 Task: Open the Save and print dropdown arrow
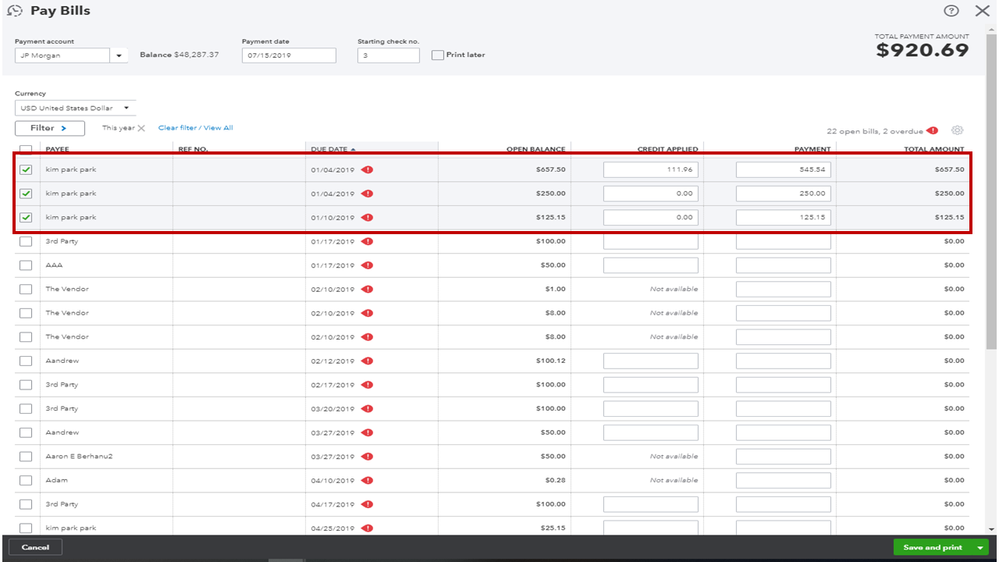pyautogui.click(x=979, y=548)
